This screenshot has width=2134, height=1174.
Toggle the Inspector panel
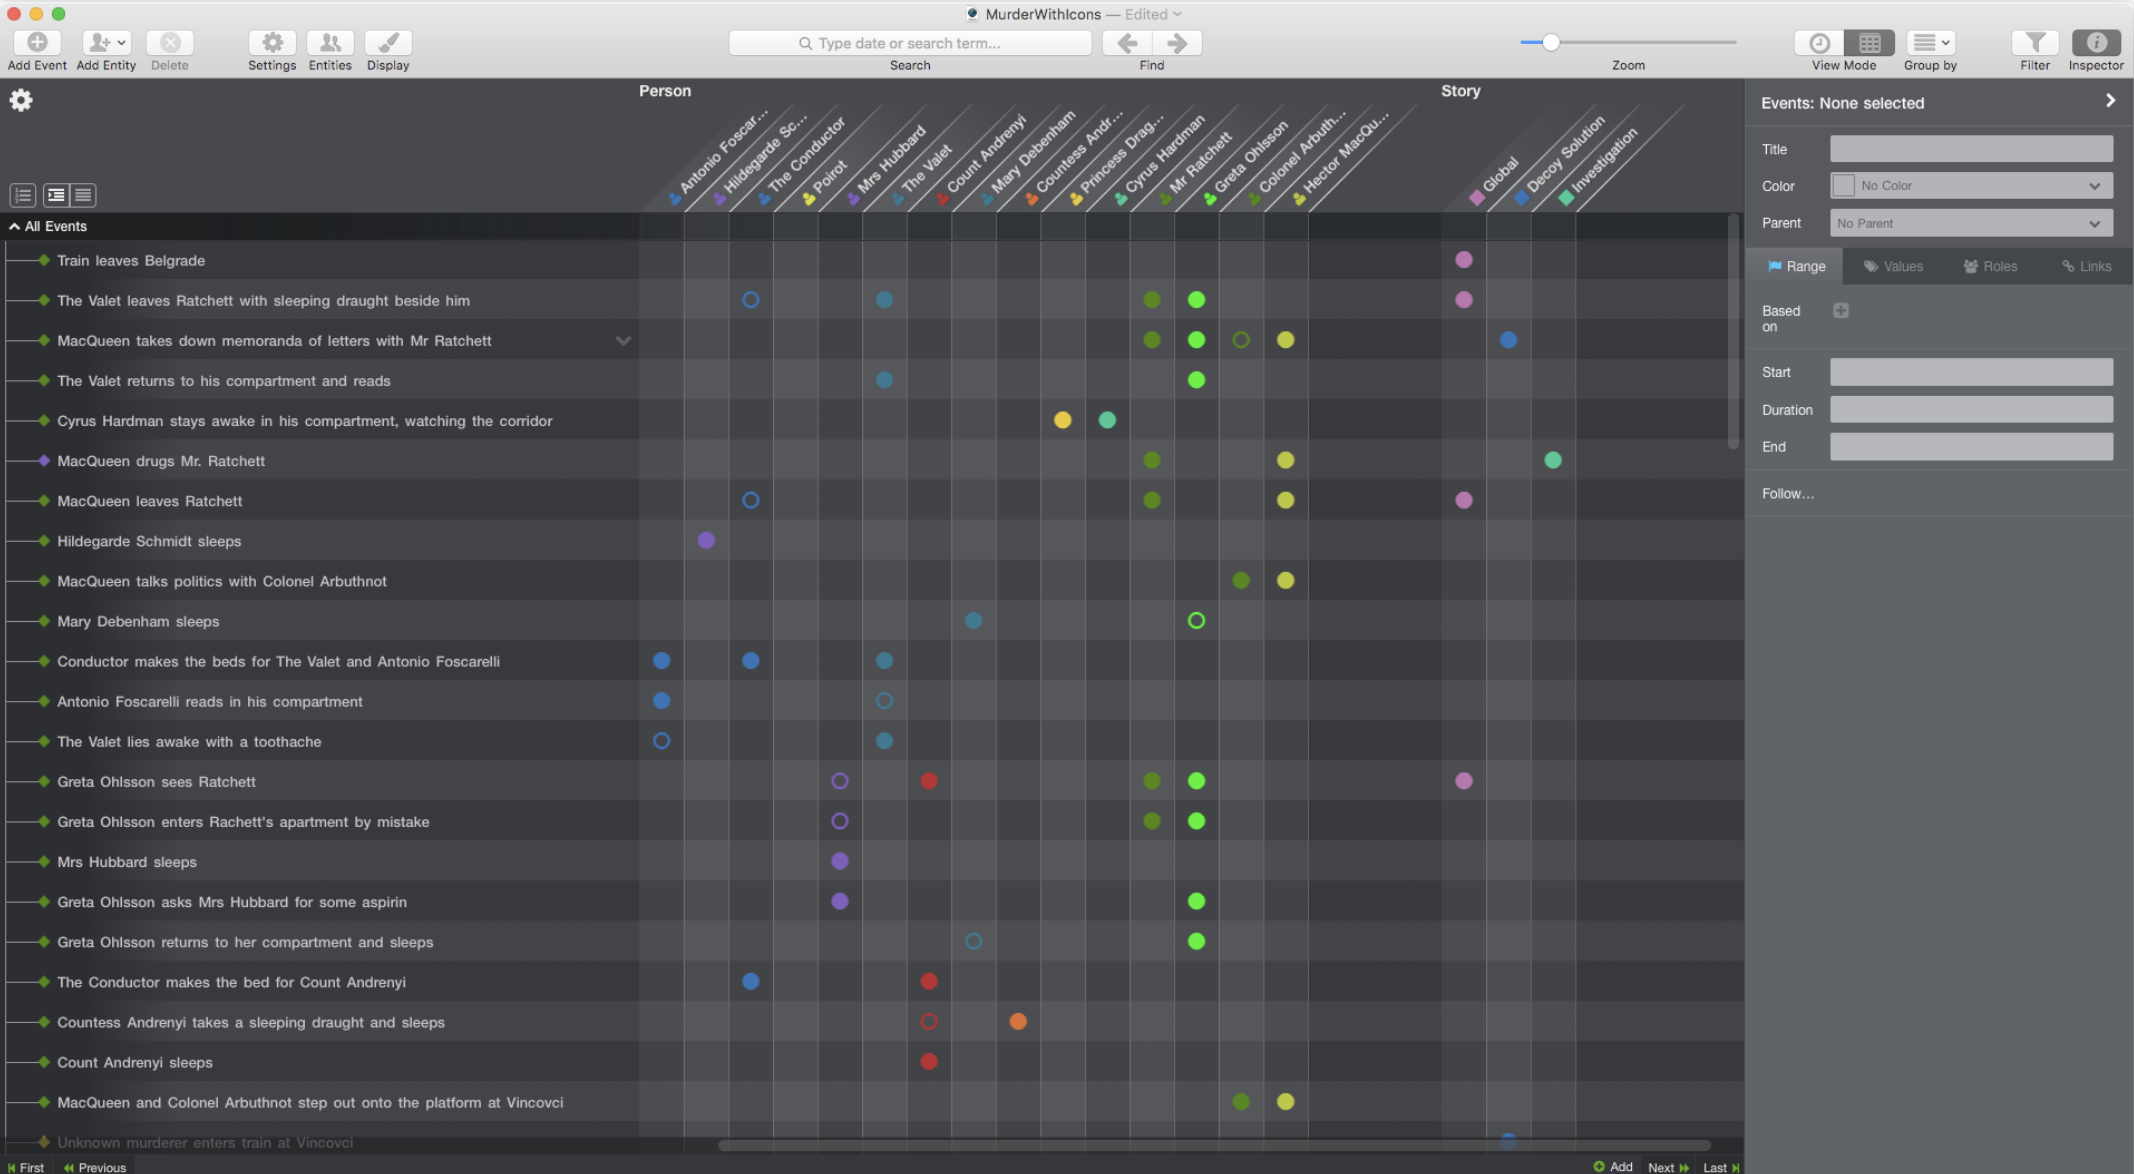pos(2097,43)
